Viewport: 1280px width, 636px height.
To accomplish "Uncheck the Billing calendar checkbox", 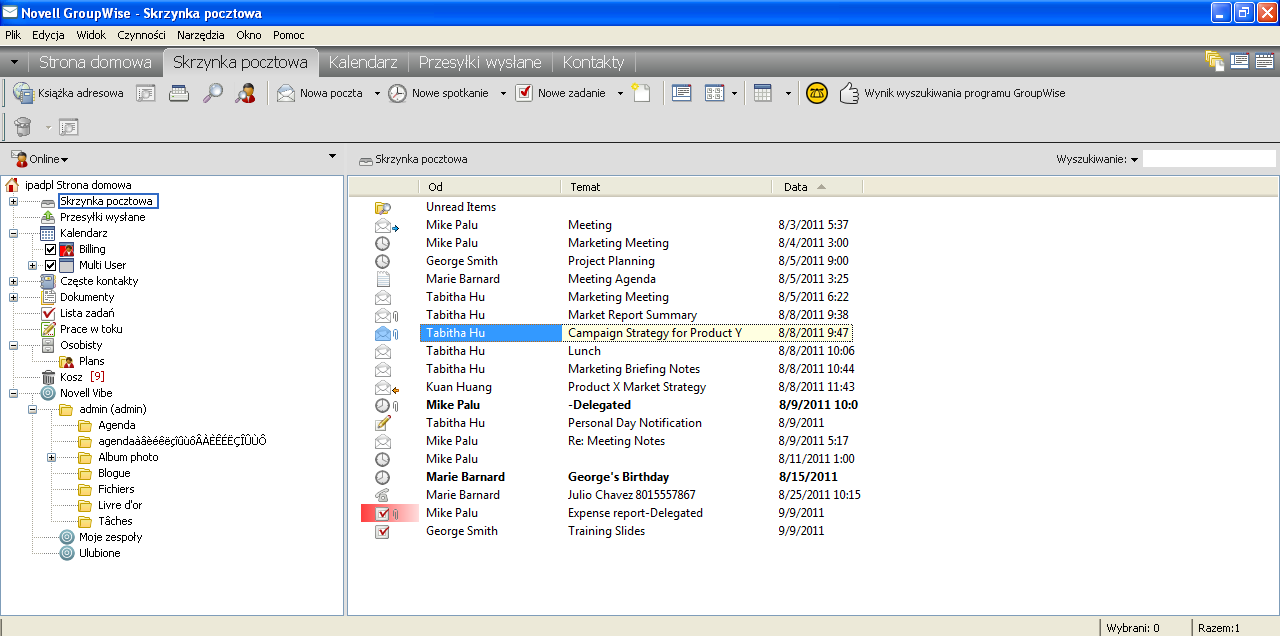I will click(51, 249).
